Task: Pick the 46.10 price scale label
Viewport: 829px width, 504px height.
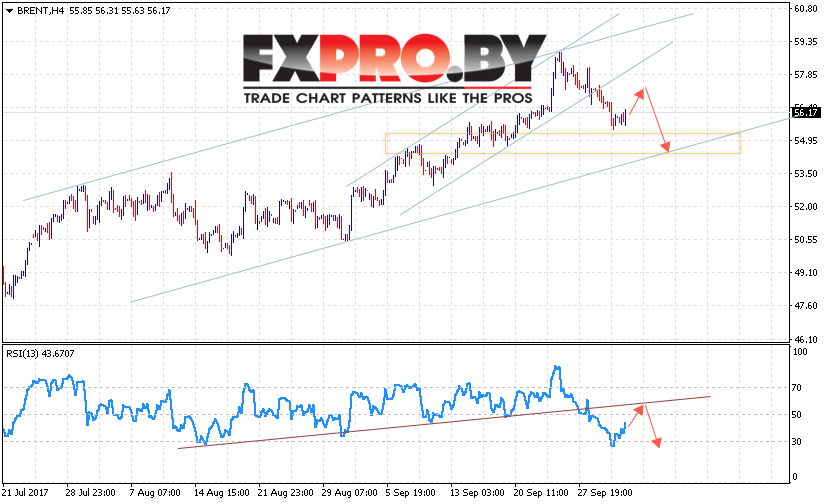Action: point(806,339)
